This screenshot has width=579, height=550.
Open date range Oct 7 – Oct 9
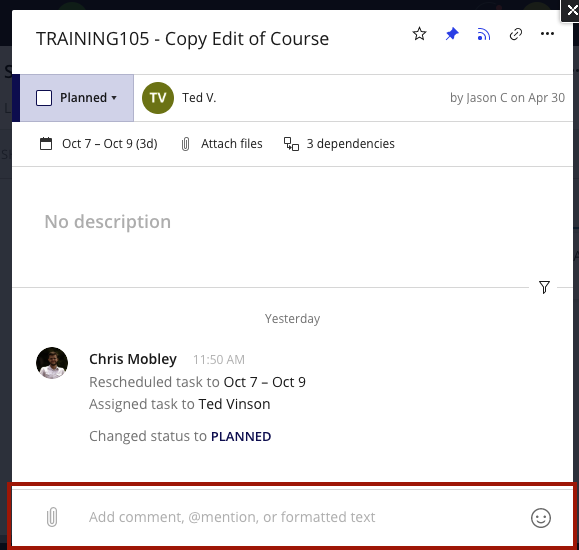coord(110,144)
